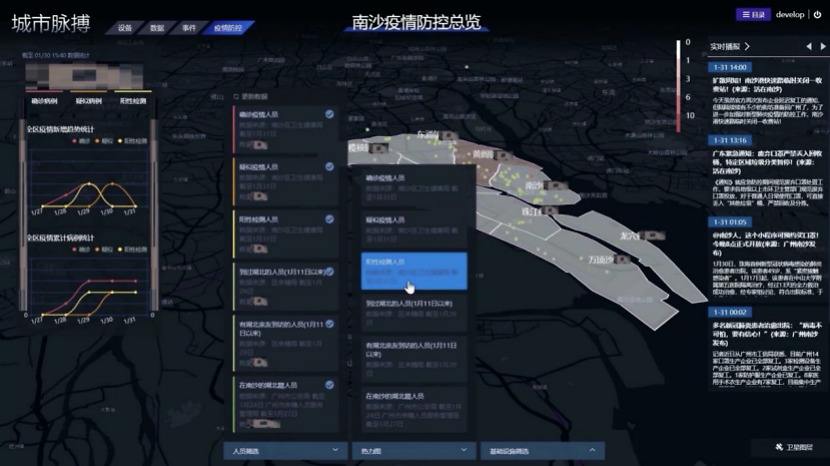The image size is (830, 466).
Task: Switch to the 设备 tab
Action: [x=124, y=28]
